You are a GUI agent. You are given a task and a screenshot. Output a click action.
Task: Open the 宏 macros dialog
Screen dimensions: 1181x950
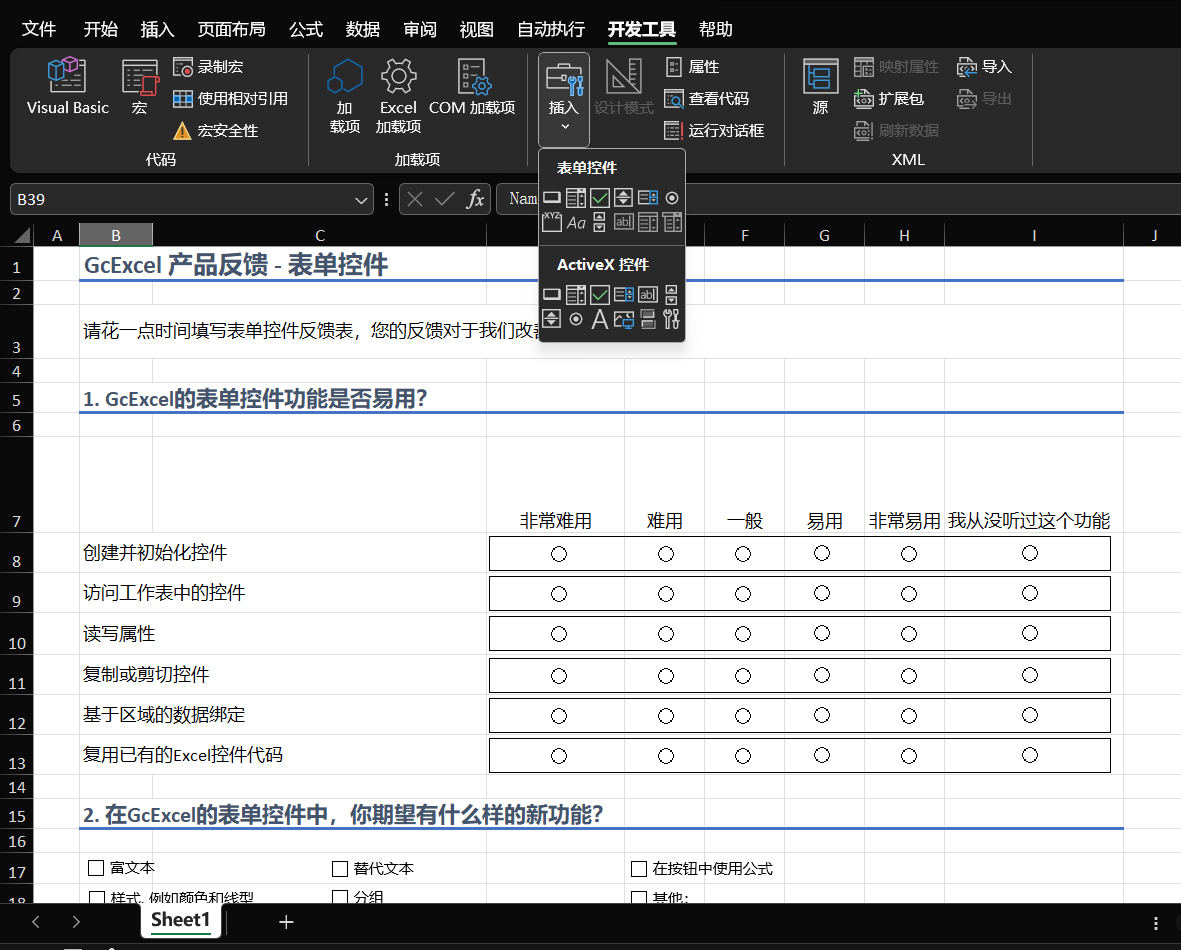[139, 86]
